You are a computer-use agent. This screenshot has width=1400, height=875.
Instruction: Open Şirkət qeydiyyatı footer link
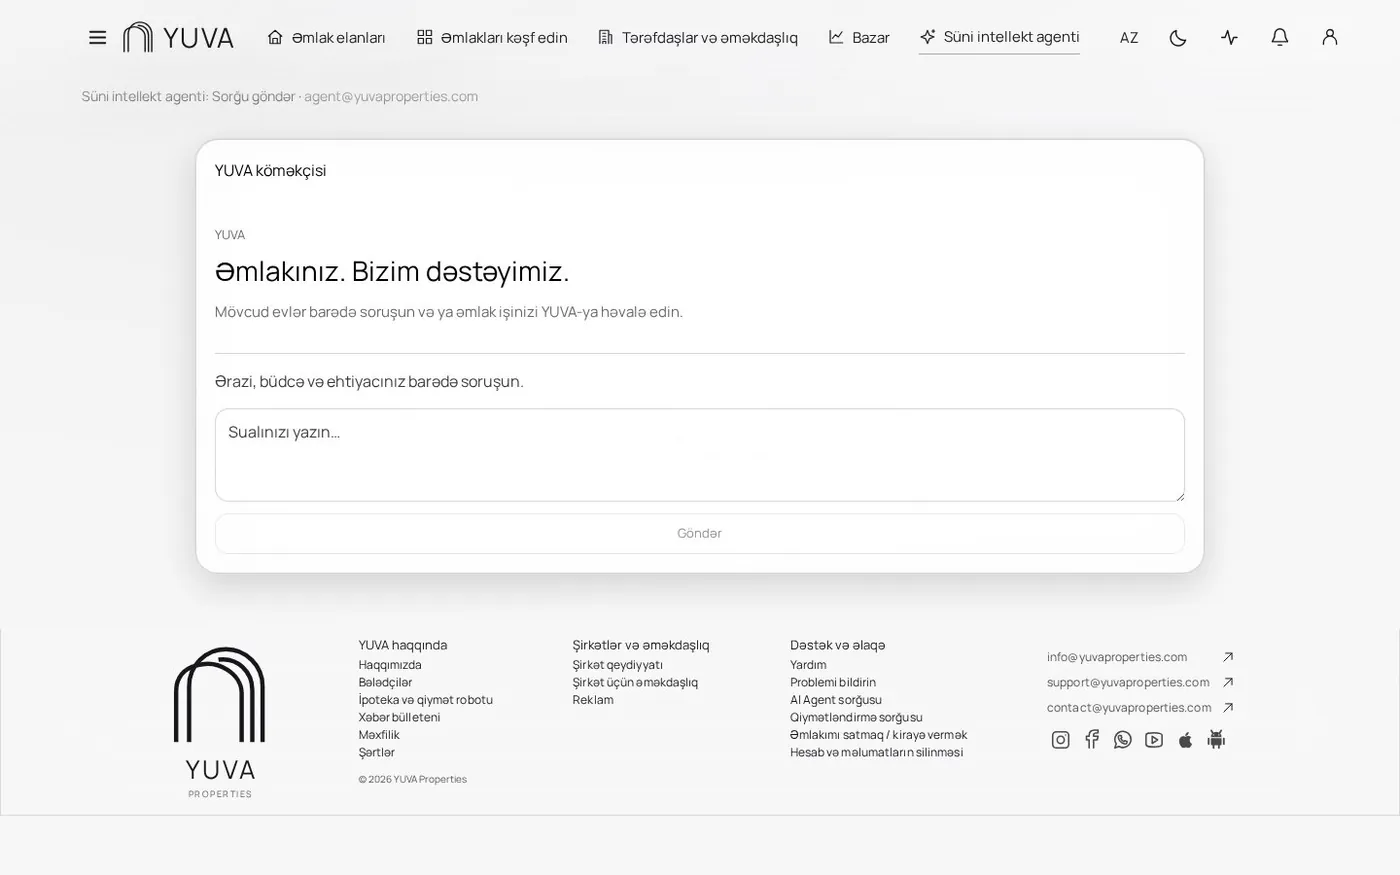click(618, 665)
